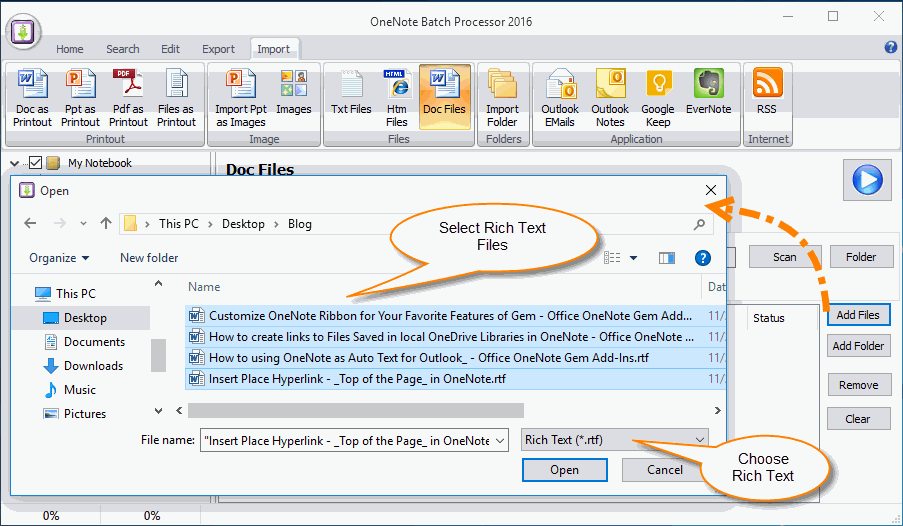Click the application logo menu button

[x=24, y=31]
